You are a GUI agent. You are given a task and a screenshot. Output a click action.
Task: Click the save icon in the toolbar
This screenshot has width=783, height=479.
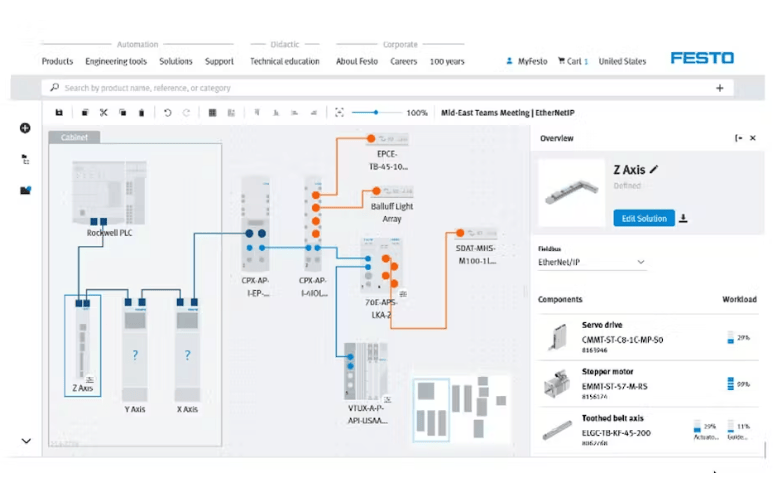(59, 113)
